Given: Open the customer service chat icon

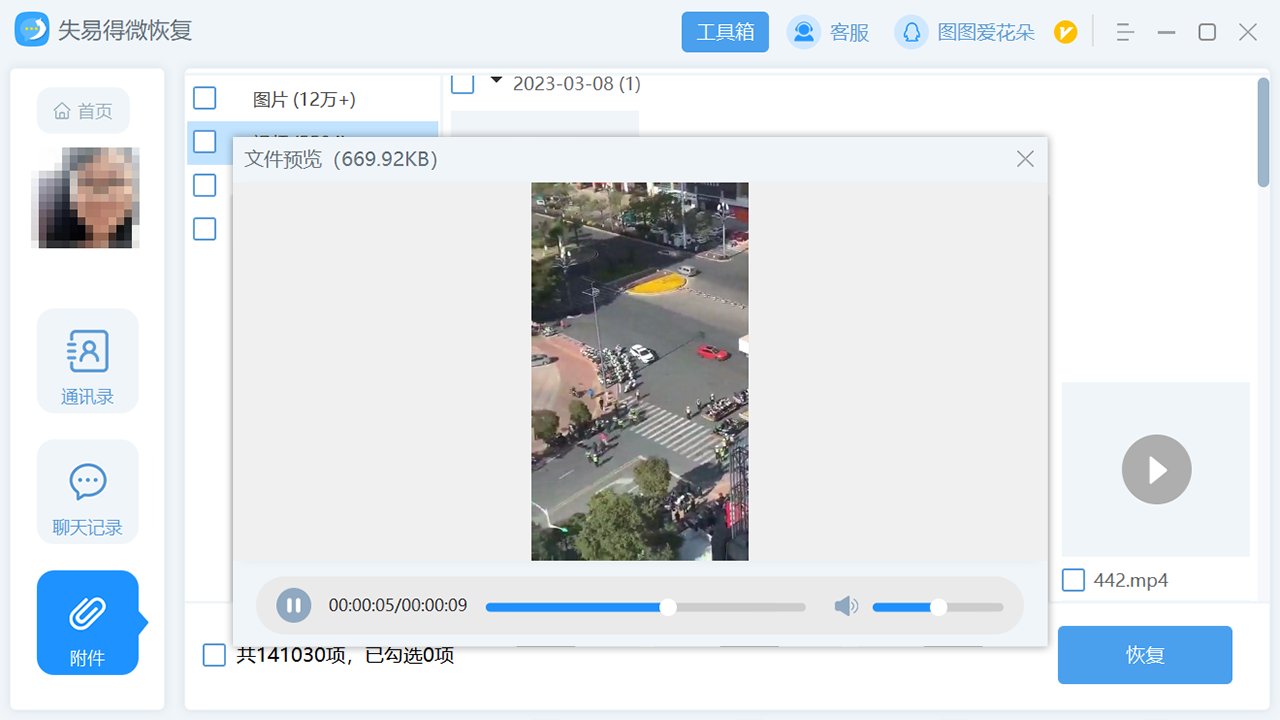Looking at the screenshot, I should tap(803, 32).
